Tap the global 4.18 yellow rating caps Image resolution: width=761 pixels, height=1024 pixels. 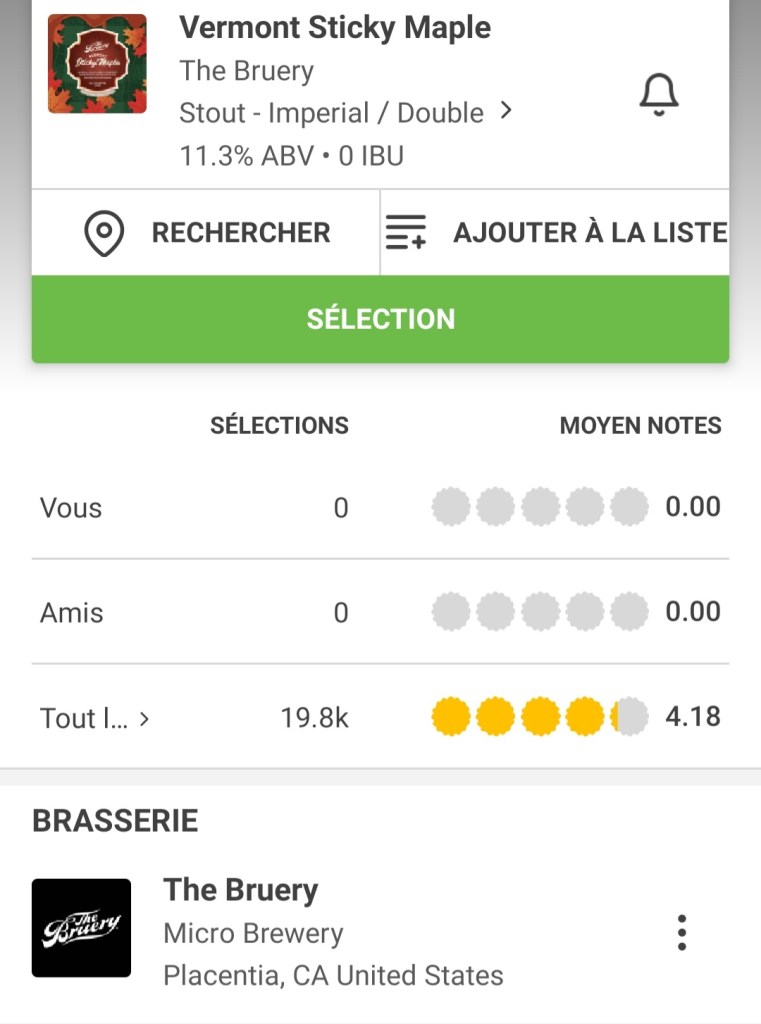point(539,717)
